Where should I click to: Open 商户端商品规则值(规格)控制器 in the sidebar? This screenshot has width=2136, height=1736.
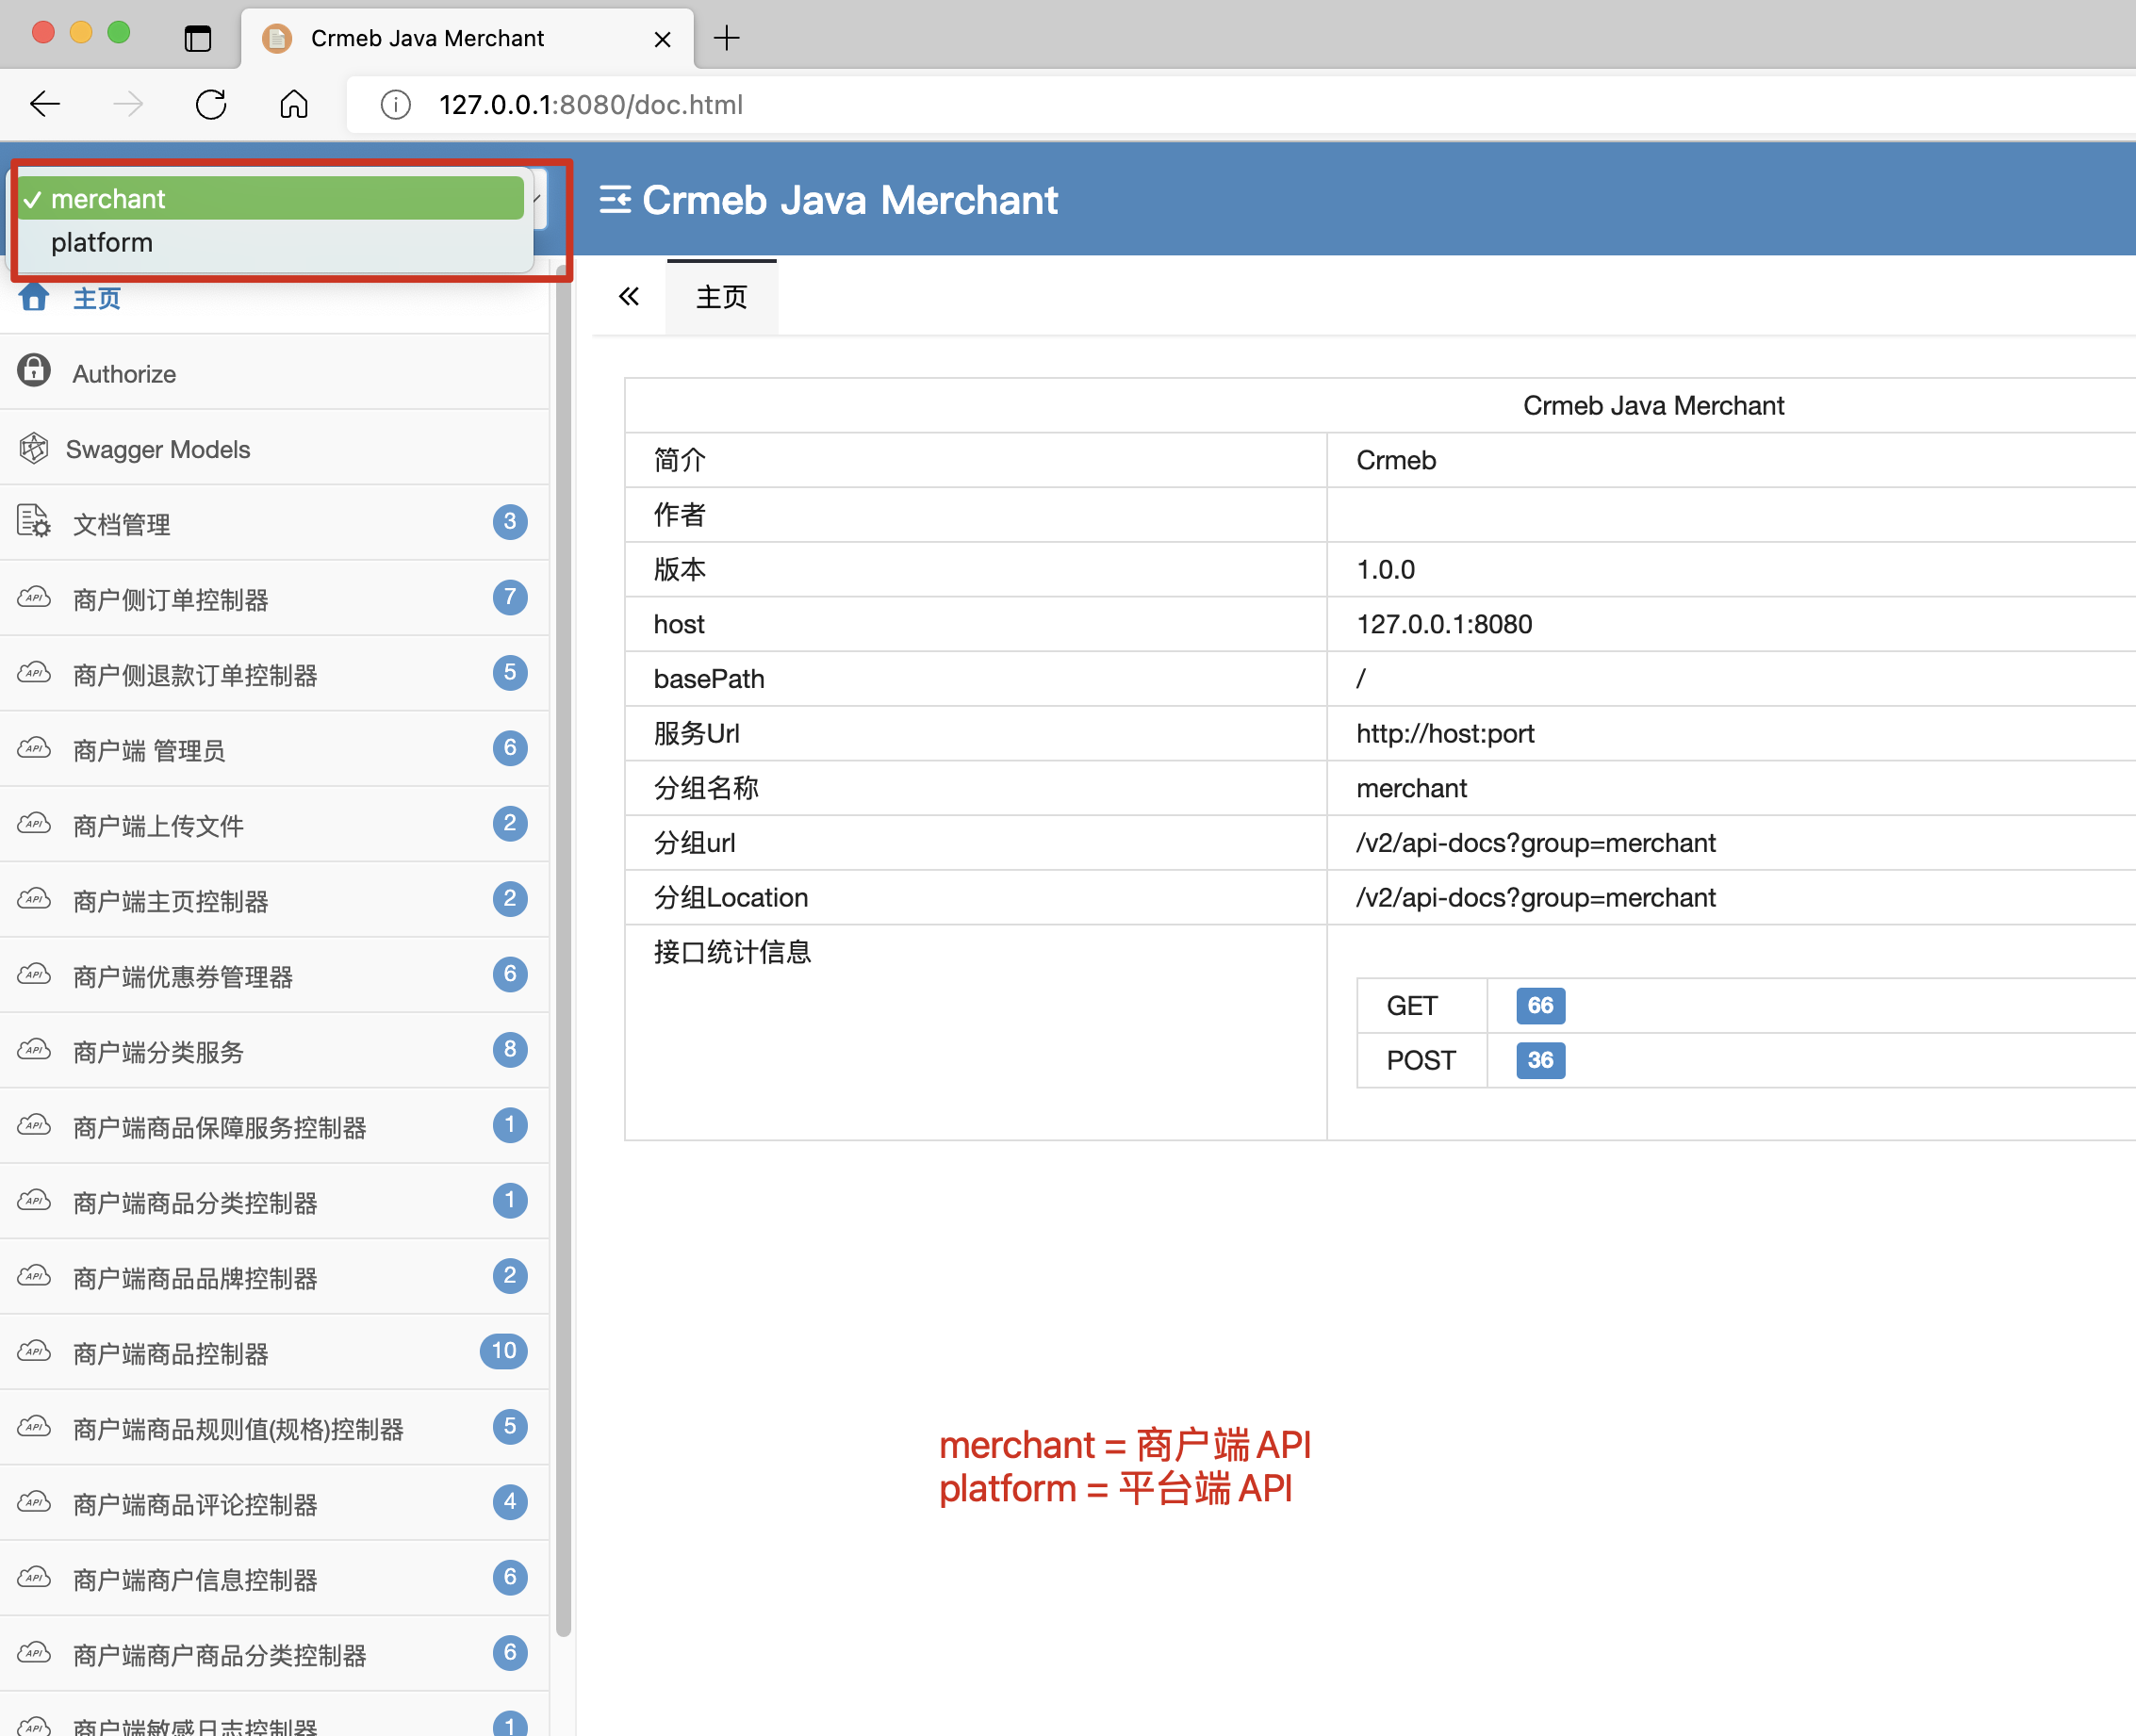click(274, 1428)
